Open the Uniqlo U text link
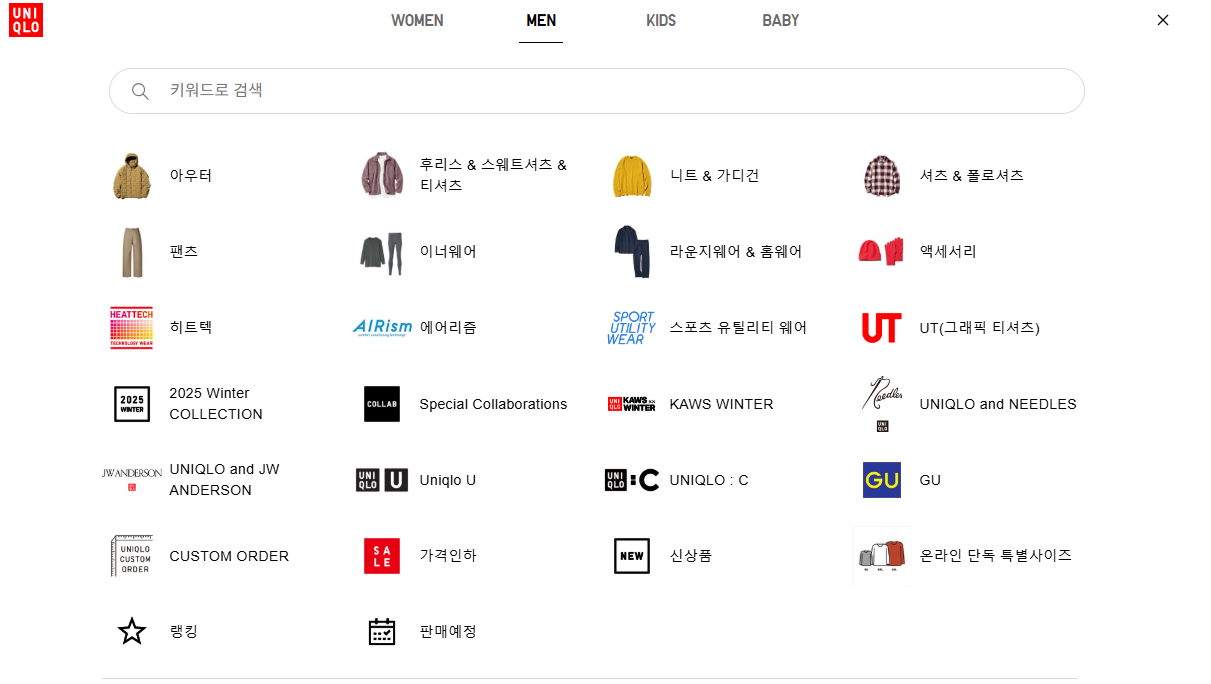 coord(448,480)
